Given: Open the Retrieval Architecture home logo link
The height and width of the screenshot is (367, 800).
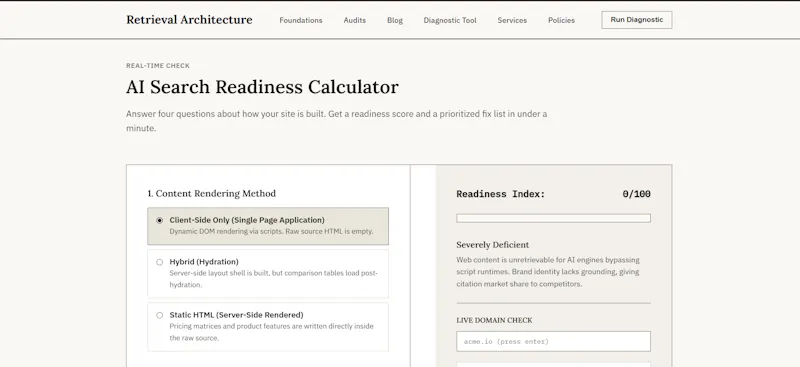Looking at the screenshot, I should point(189,20).
